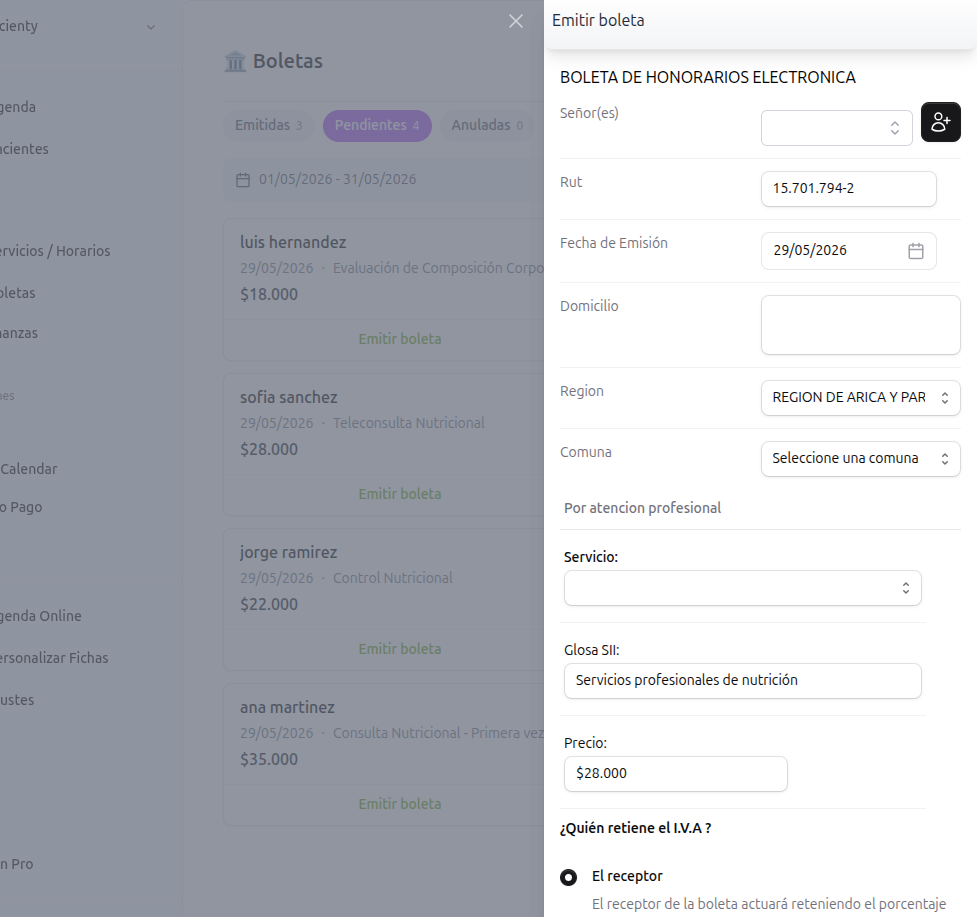Image resolution: width=977 pixels, height=917 pixels.
Task: Switch to Pendientes tab
Action: [x=377, y=125]
